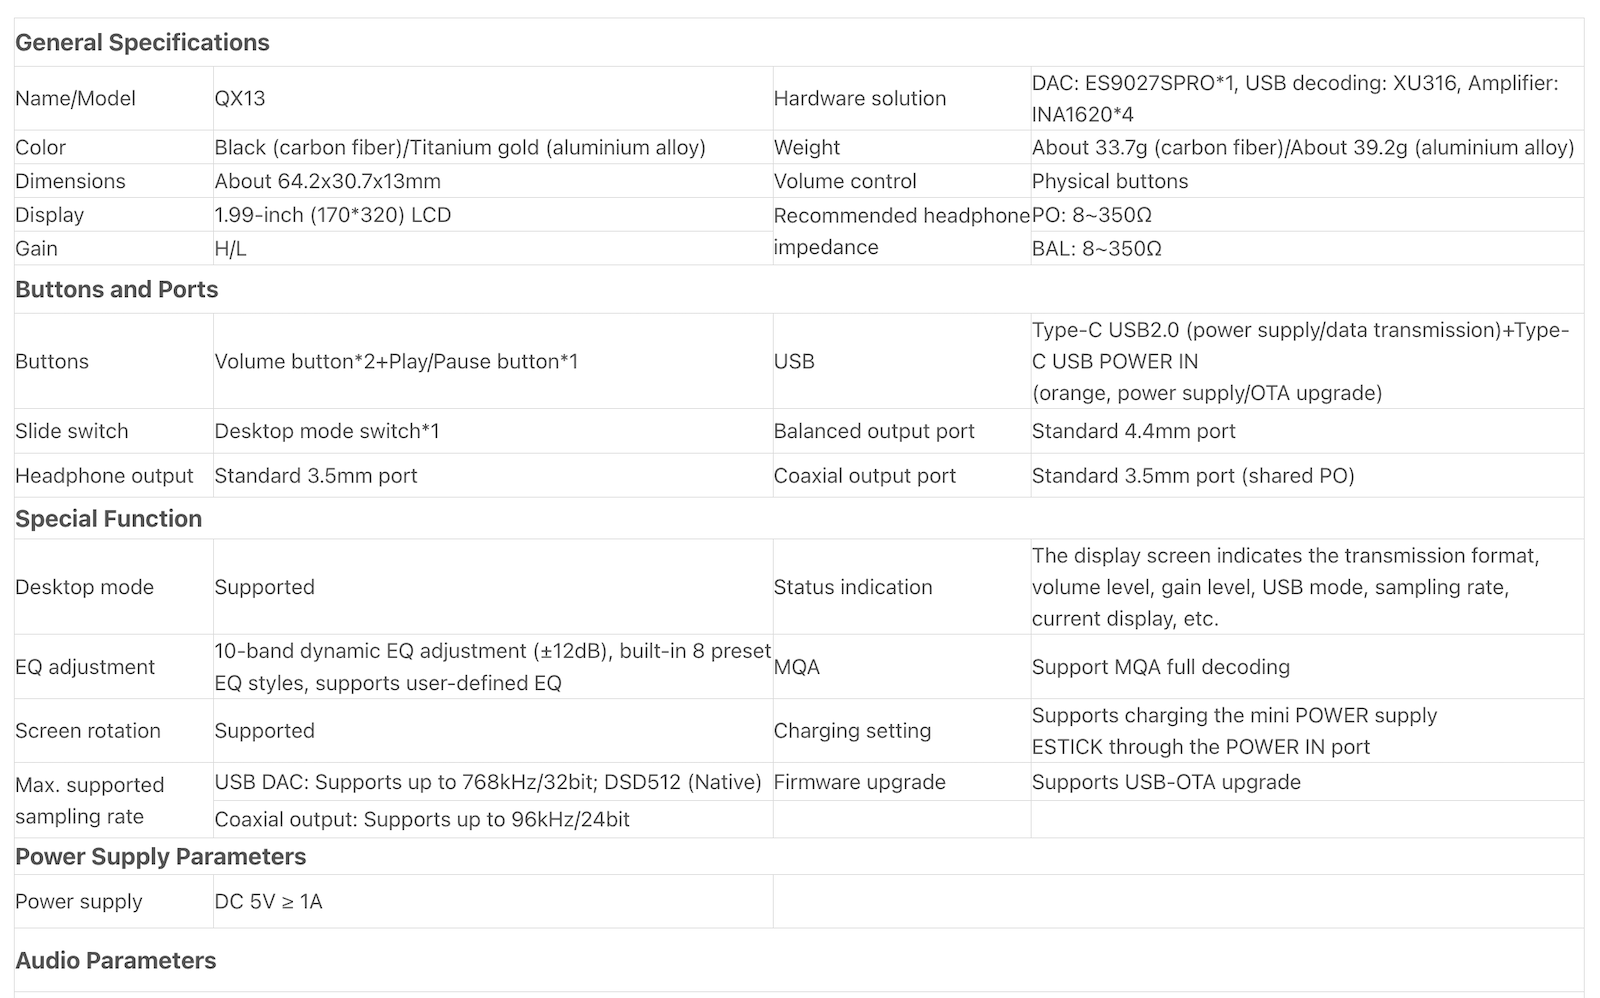Click the Special Function heading
Screen dimensions: 1600x998
pos(108,519)
